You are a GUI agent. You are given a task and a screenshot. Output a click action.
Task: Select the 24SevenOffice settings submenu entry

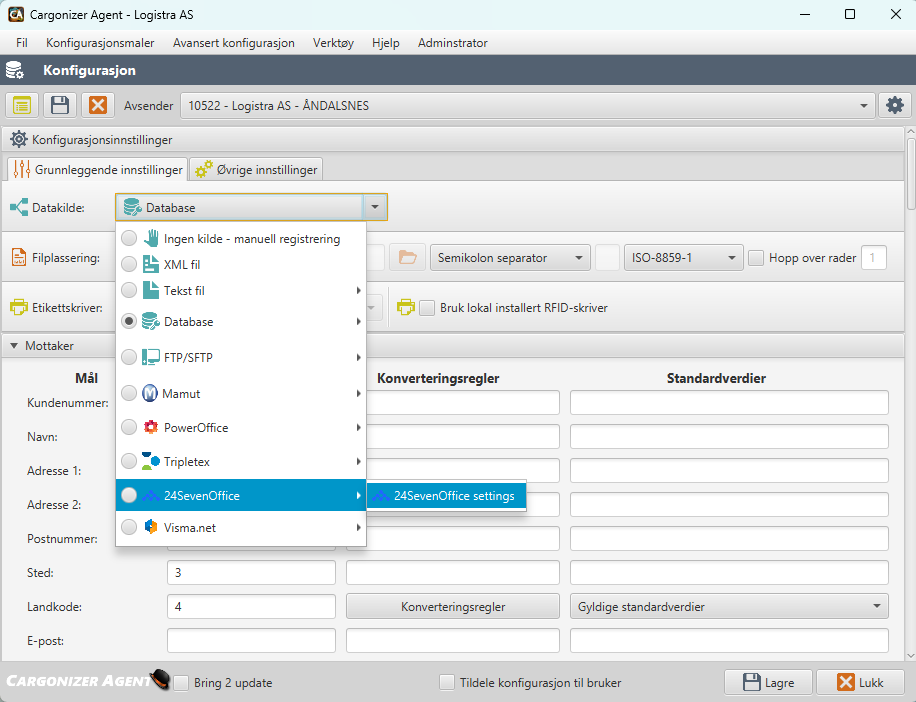click(x=446, y=494)
